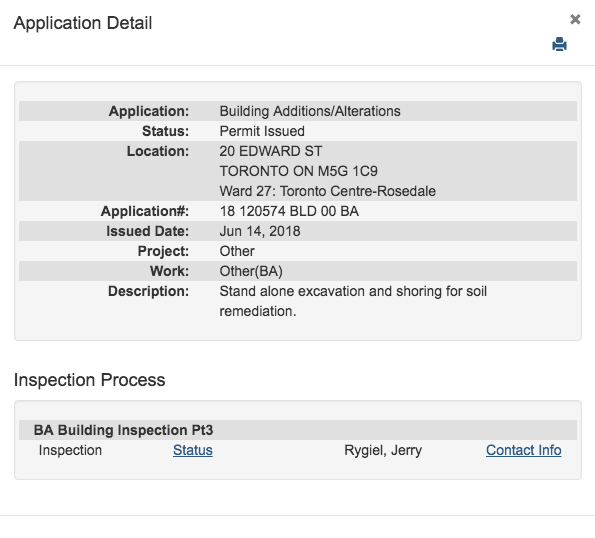Screen dimensions: 595x538
Task: Click the Inspection label in the process row
Action: [x=70, y=450]
